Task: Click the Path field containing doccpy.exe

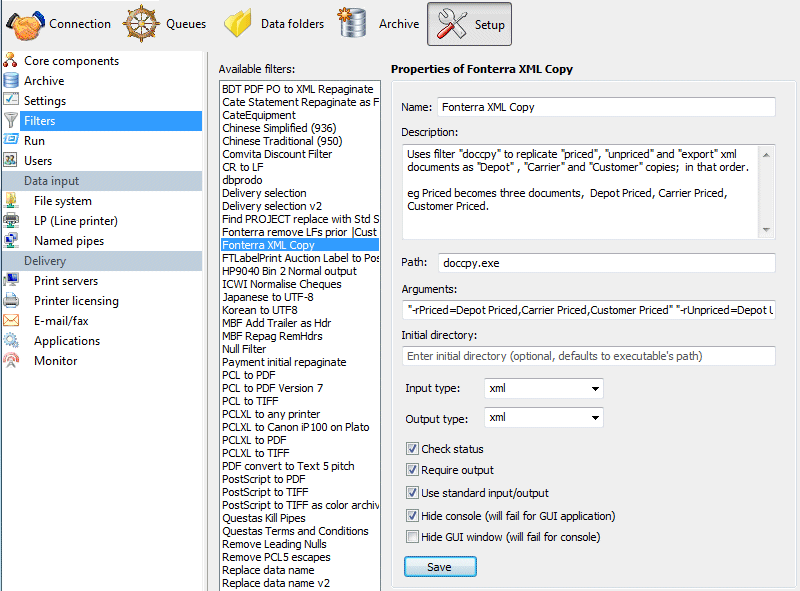Action: (x=607, y=263)
